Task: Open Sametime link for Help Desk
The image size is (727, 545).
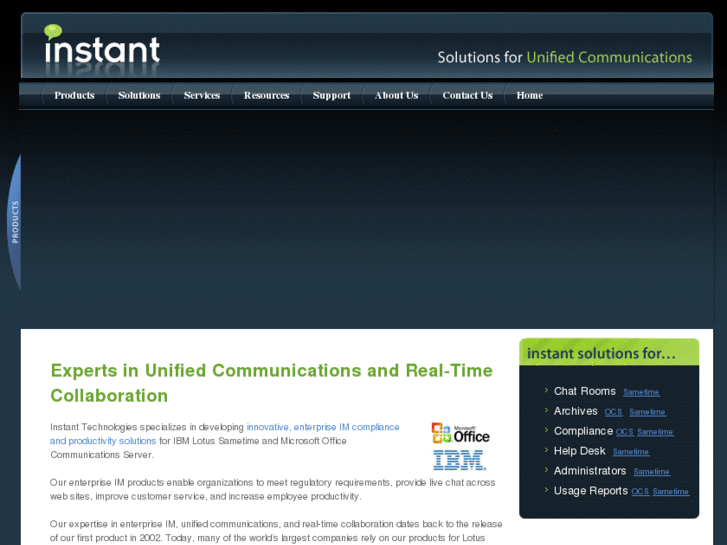Action: tap(631, 452)
